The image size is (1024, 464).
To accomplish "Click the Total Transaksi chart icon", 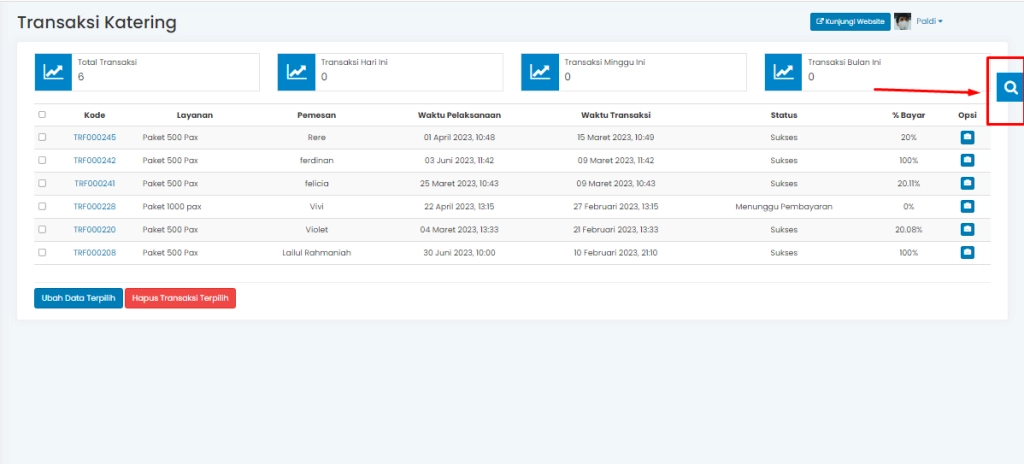I will point(53,72).
